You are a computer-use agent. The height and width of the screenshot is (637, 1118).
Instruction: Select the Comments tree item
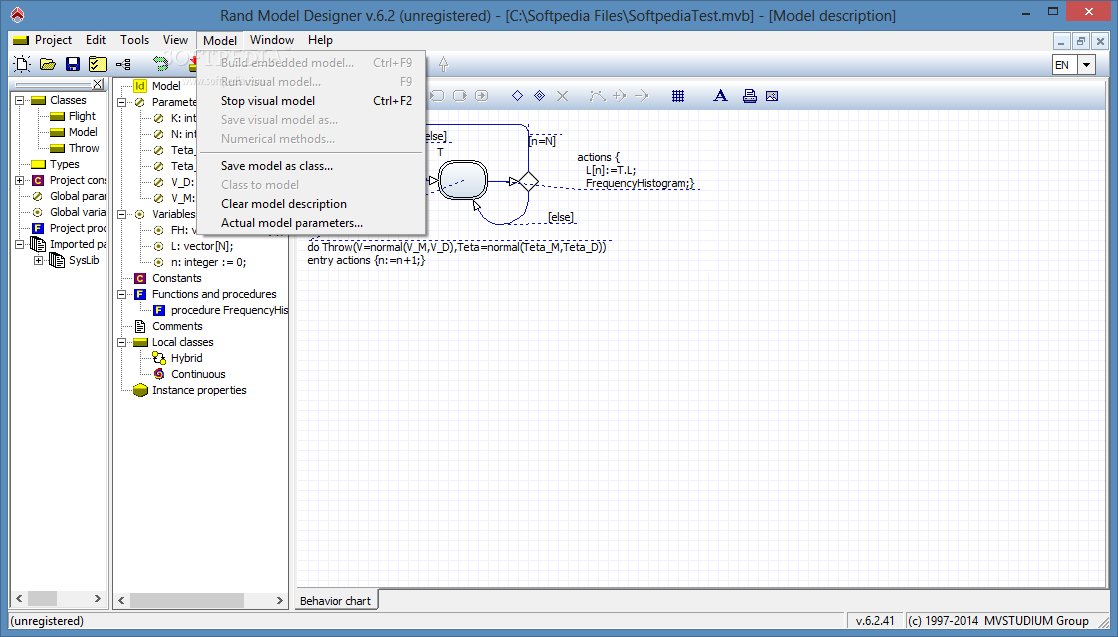click(x=178, y=326)
